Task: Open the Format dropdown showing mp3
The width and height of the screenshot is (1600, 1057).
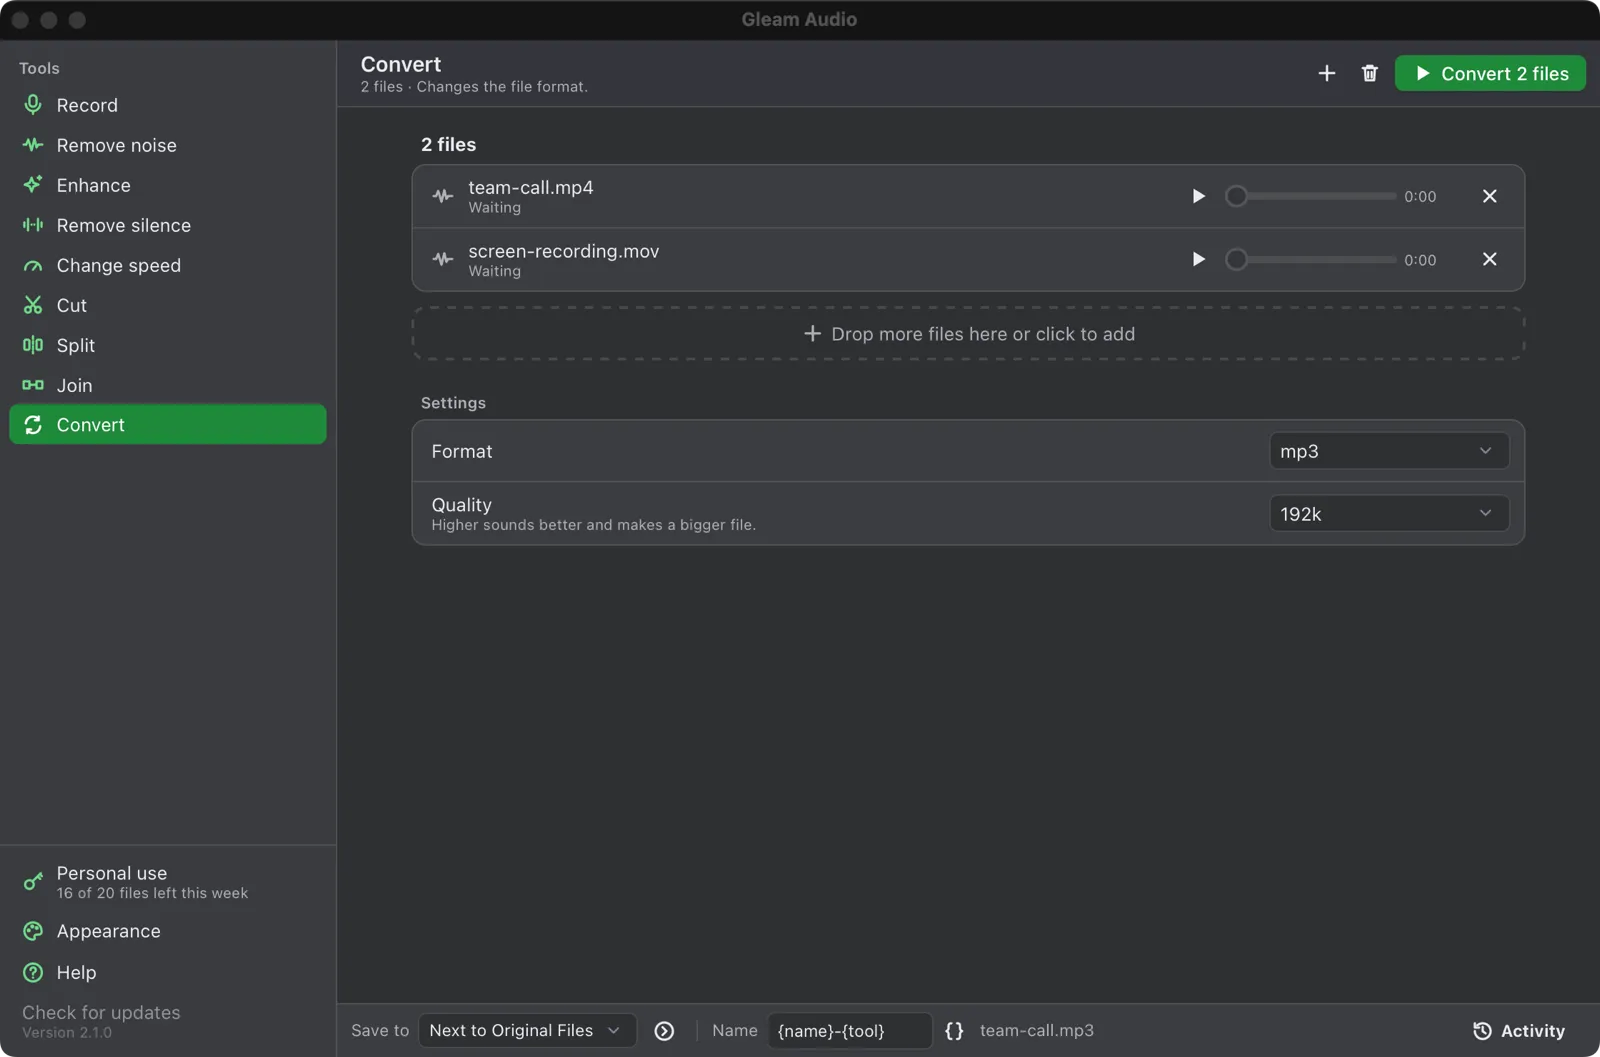Action: (1388, 451)
